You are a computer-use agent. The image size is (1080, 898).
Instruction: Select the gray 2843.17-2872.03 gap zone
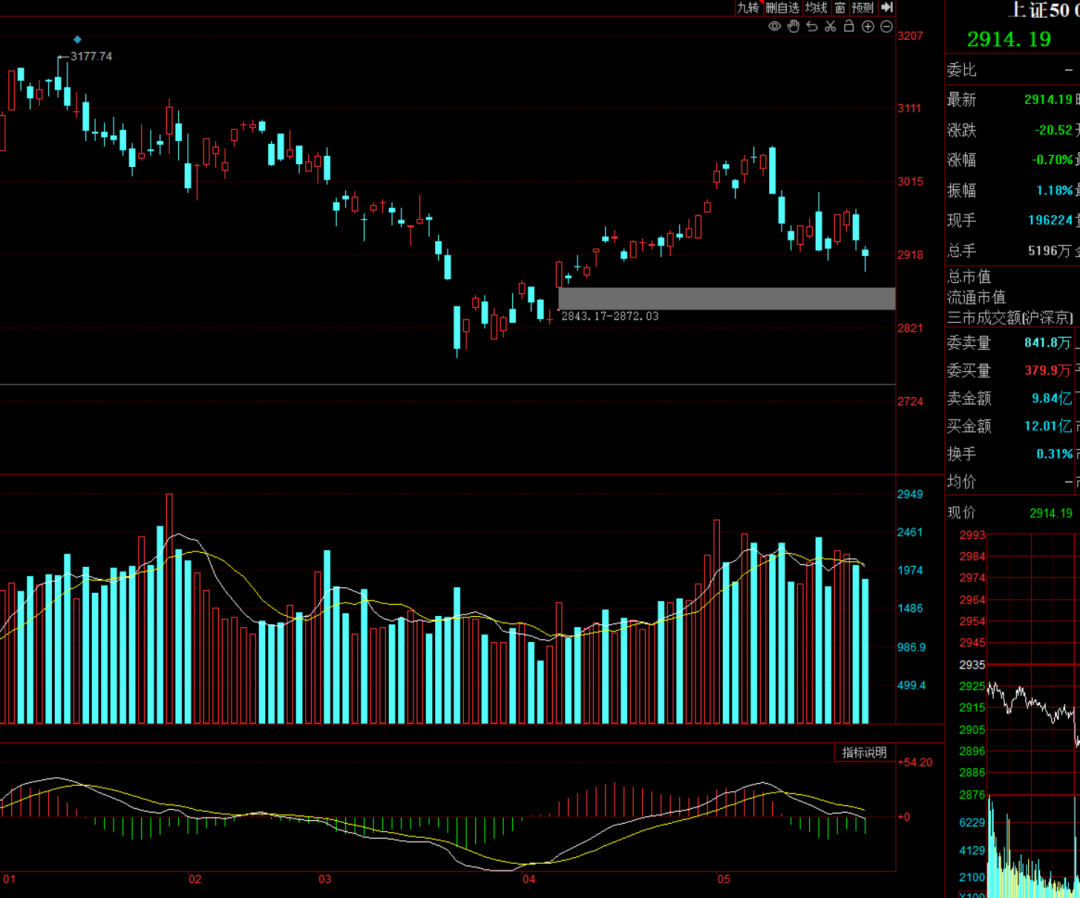(x=727, y=298)
